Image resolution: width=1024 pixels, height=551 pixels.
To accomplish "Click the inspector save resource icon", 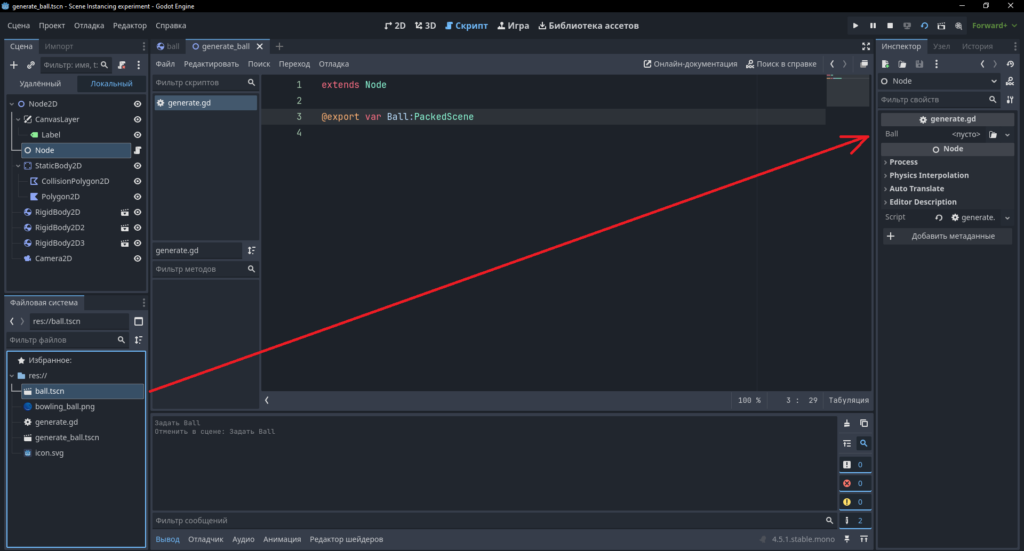I will [x=919, y=64].
